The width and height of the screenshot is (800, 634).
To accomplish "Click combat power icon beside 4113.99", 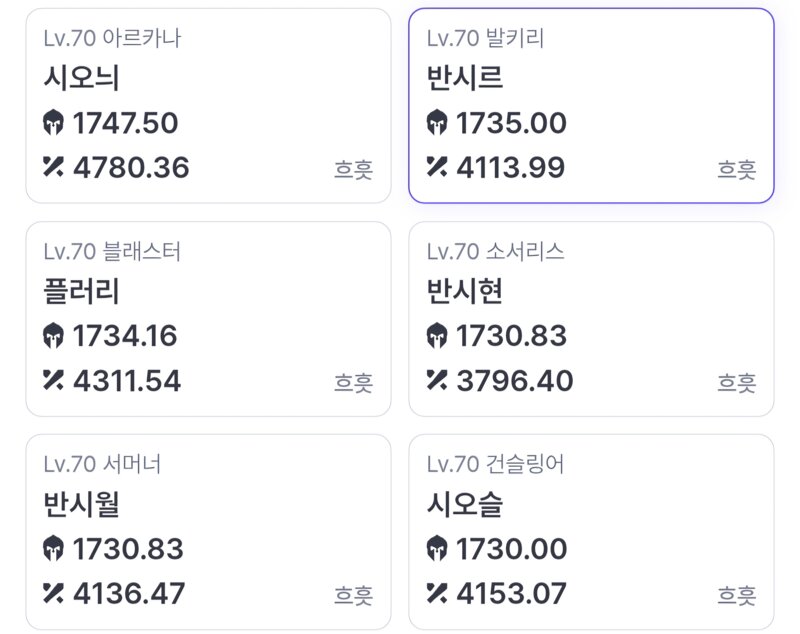I will point(437,166).
